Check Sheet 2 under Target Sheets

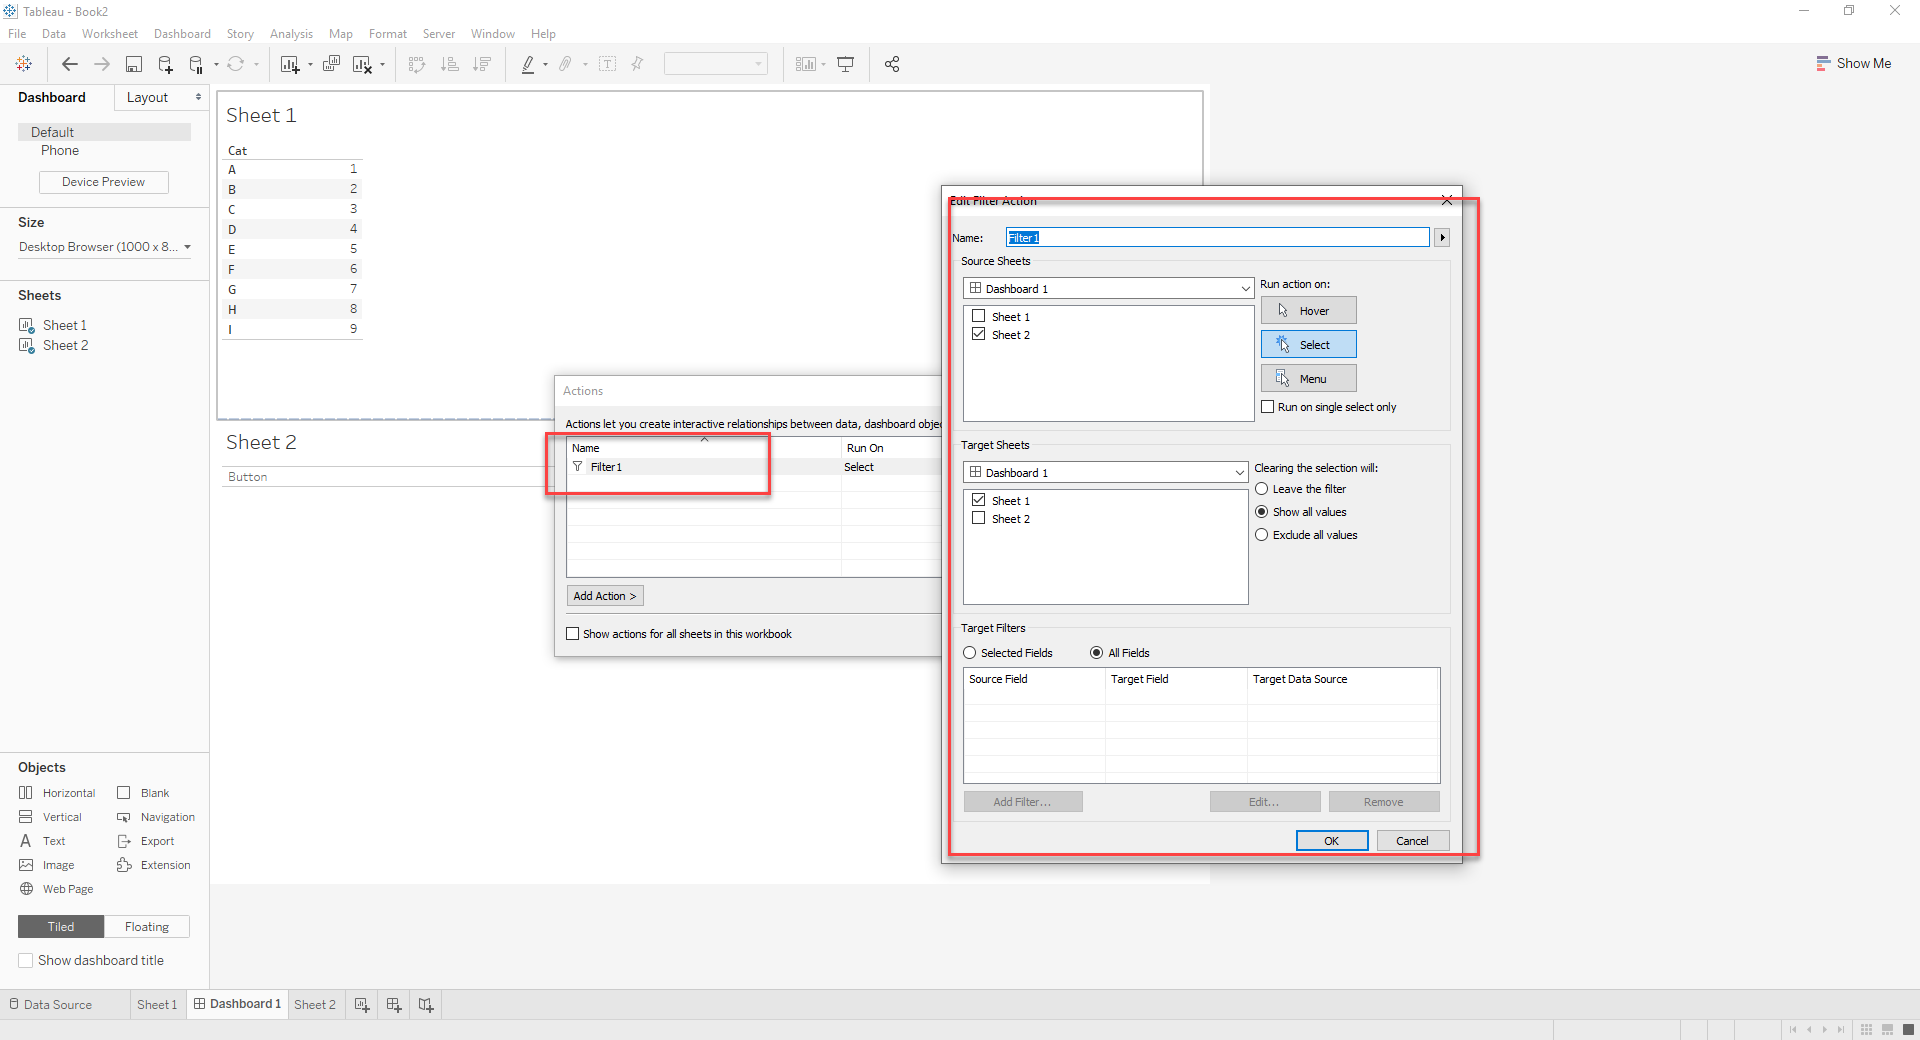pos(979,518)
